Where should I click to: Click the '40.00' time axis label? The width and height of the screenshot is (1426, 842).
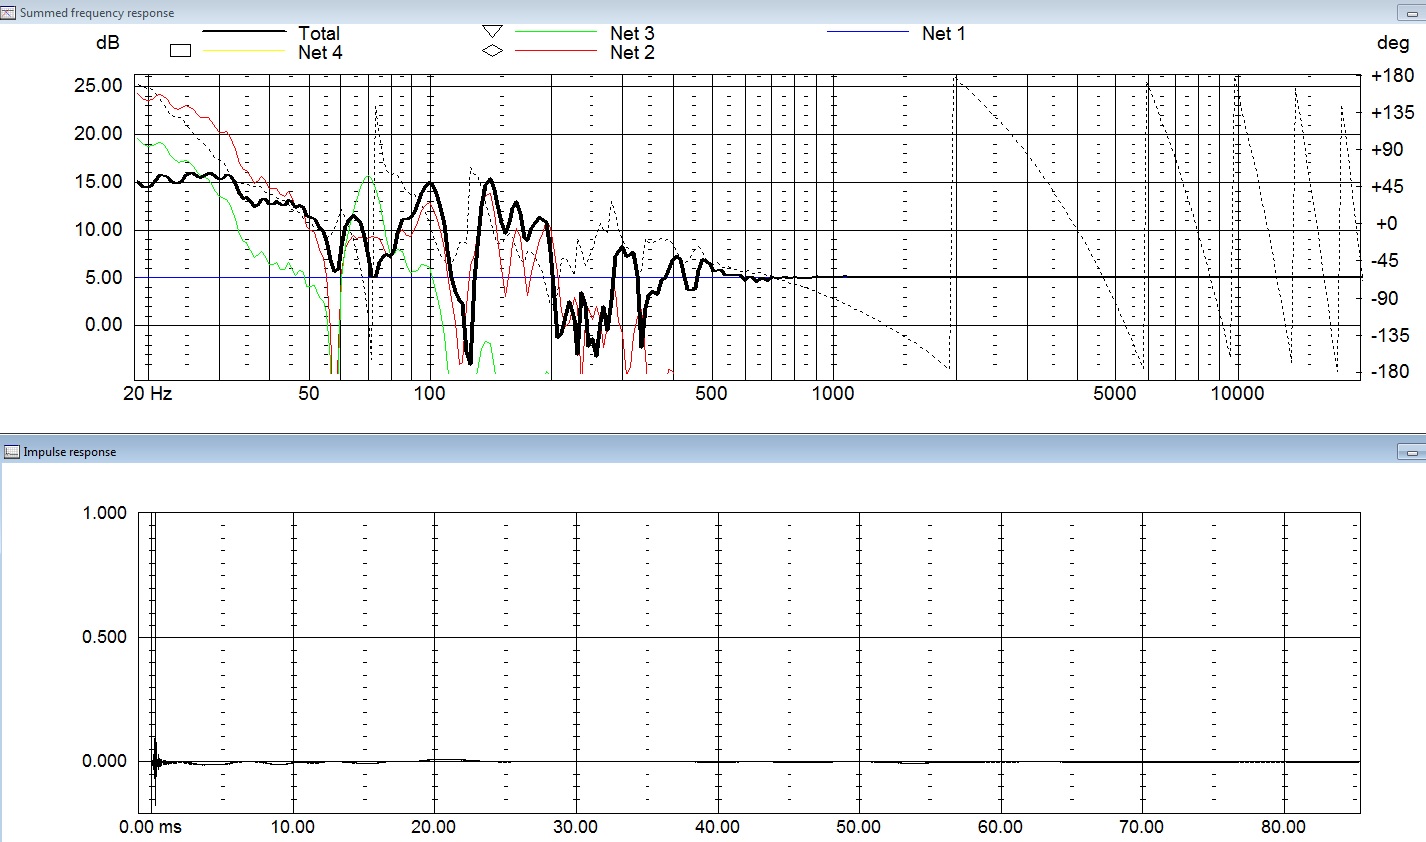point(717,827)
